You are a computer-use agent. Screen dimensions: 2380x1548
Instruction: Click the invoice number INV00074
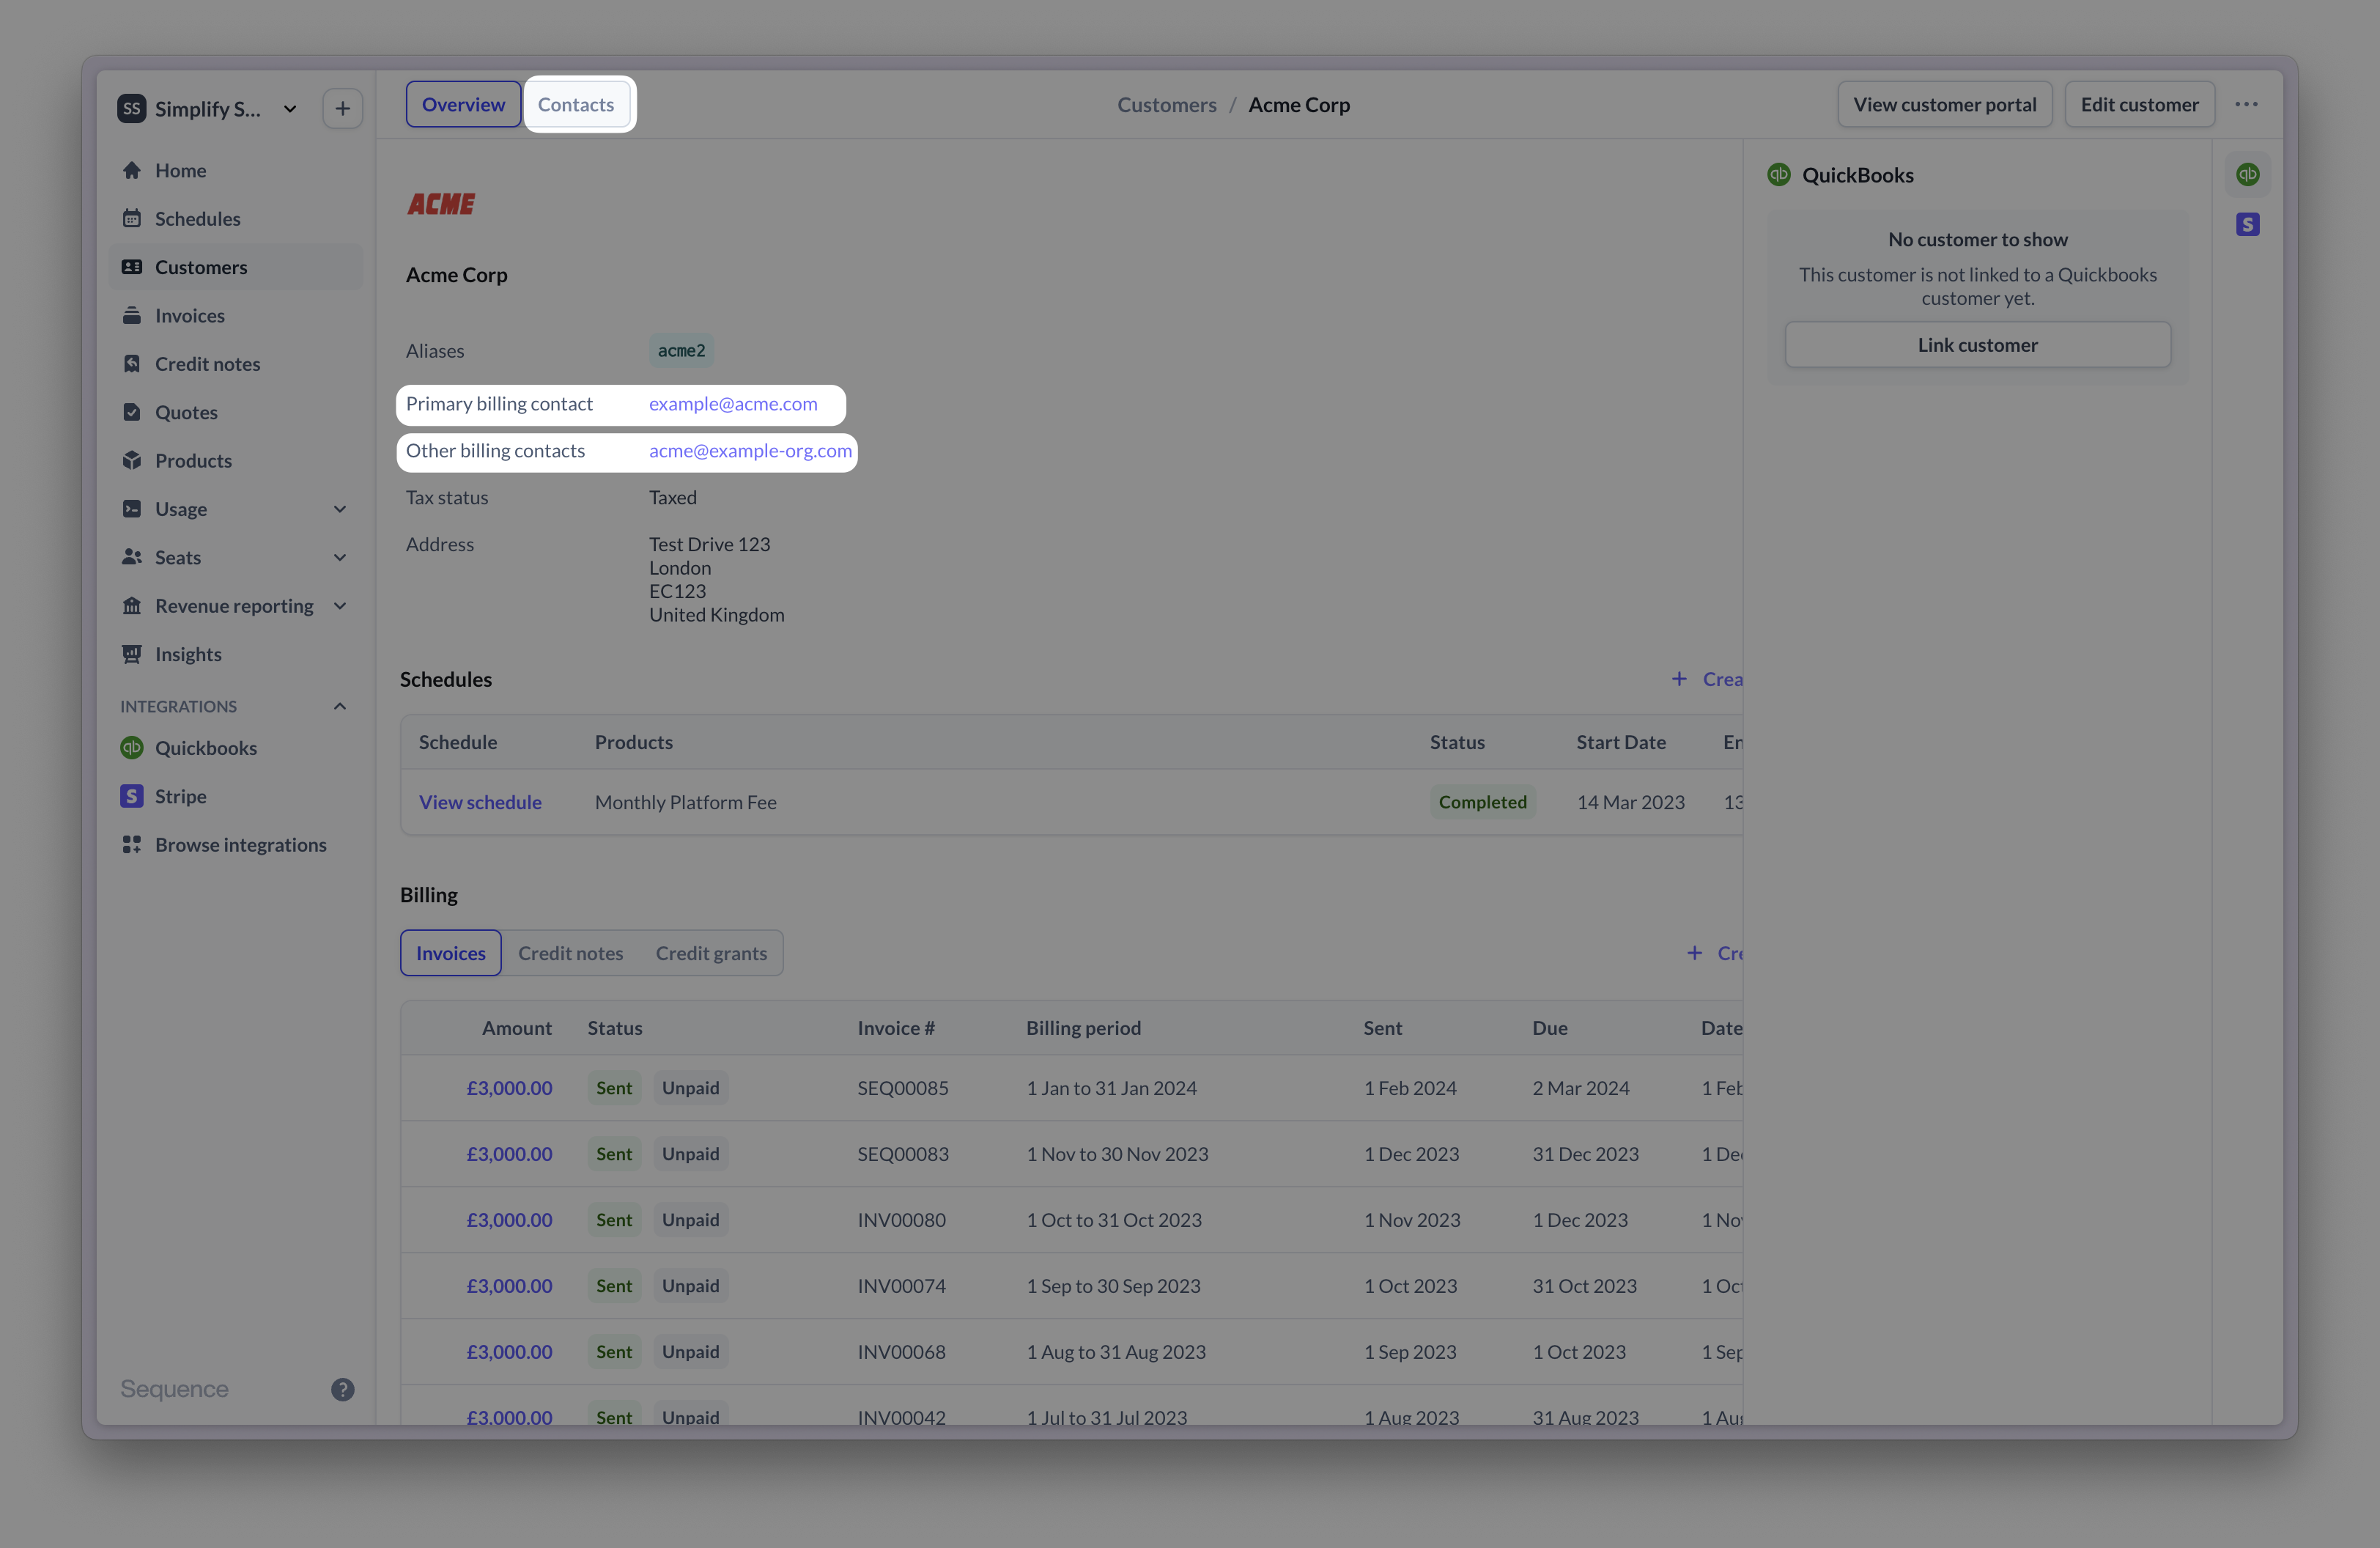point(901,1286)
